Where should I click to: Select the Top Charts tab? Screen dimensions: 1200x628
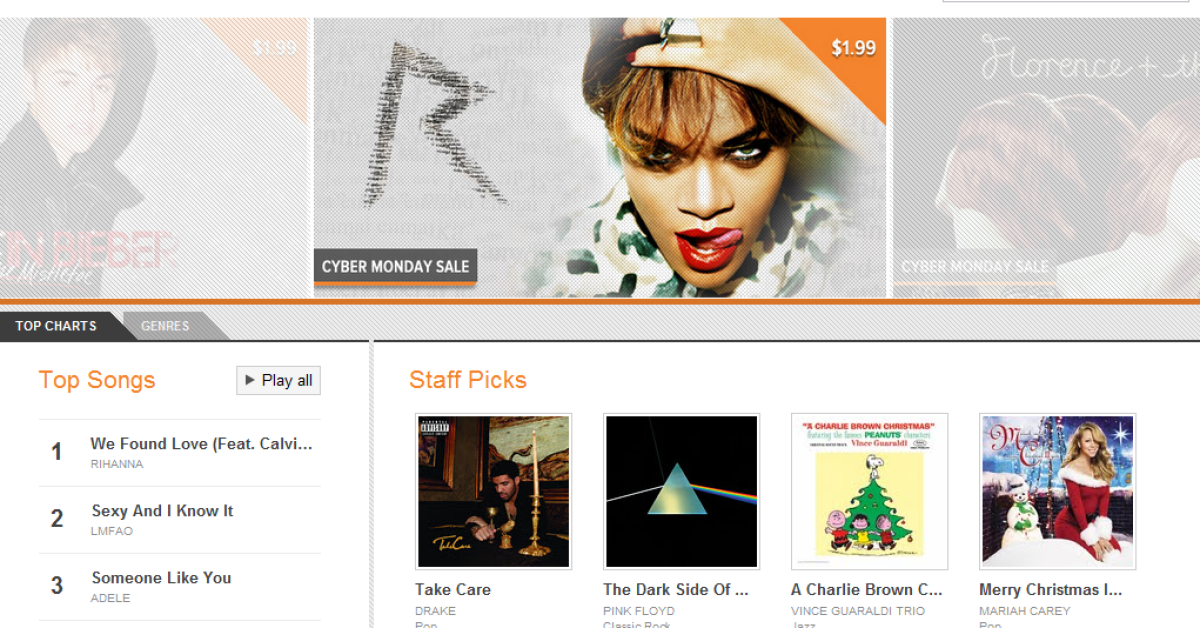(56, 326)
